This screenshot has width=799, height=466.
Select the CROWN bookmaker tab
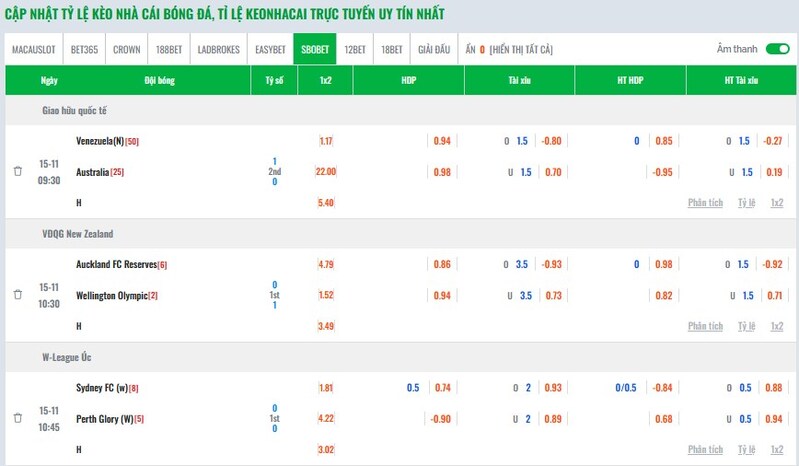(x=126, y=49)
